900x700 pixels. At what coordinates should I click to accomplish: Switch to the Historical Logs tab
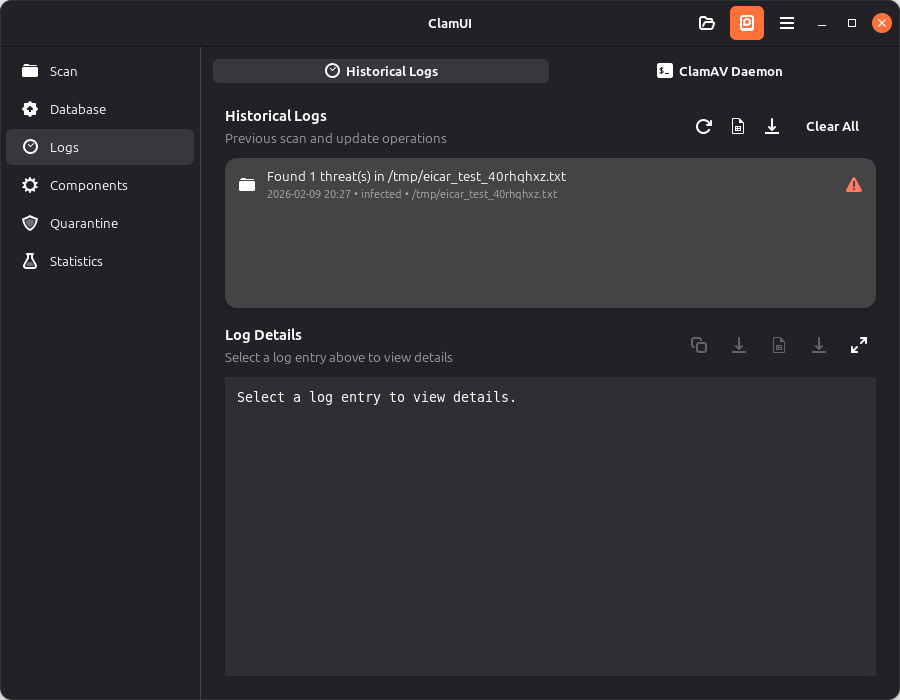381,71
